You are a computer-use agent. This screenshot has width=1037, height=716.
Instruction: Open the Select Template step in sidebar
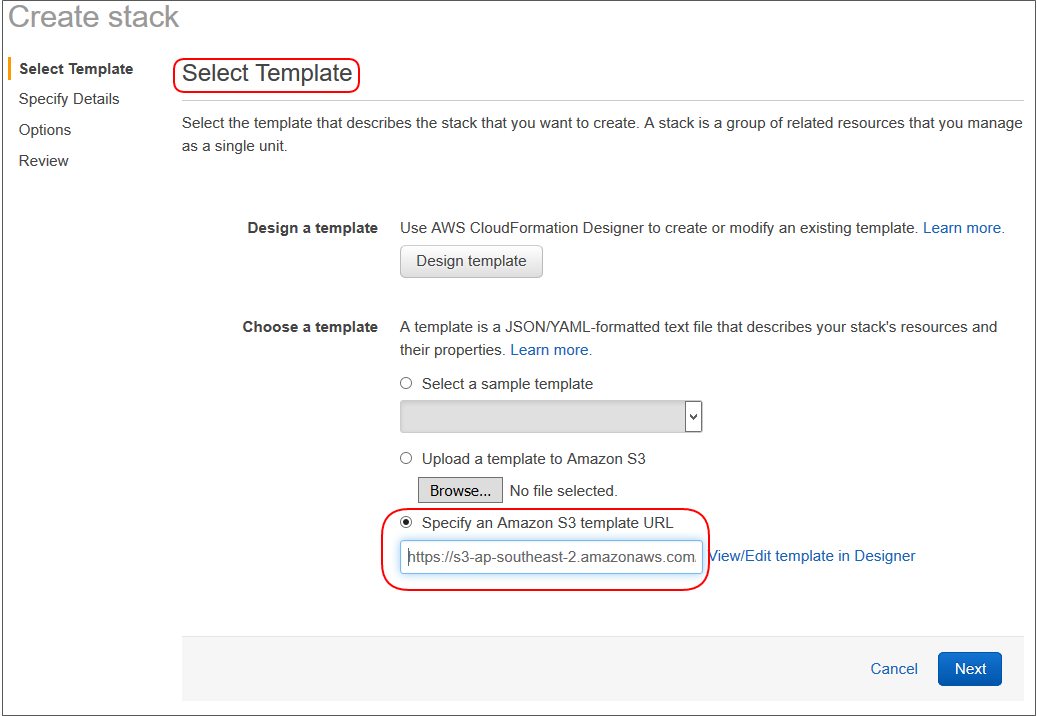76,69
